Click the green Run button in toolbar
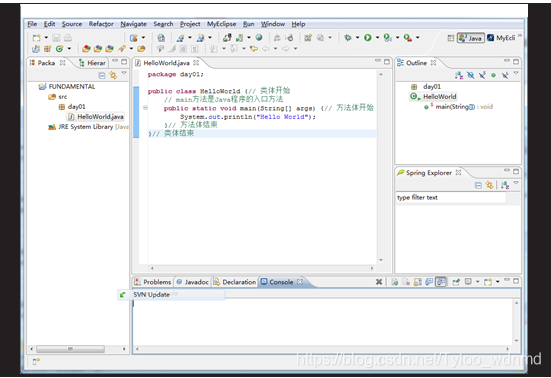This screenshot has width=551, height=378. pyautogui.click(x=368, y=38)
